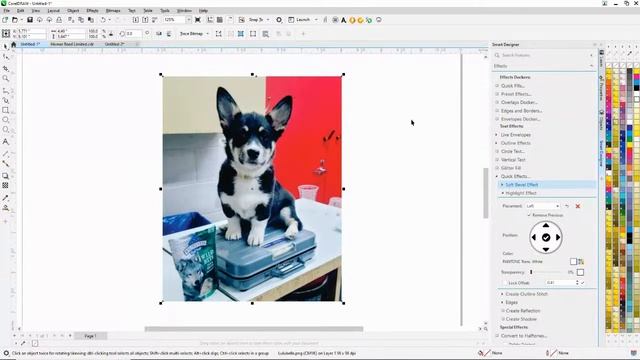Open the Placement dropdown

pyautogui.click(x=542, y=206)
